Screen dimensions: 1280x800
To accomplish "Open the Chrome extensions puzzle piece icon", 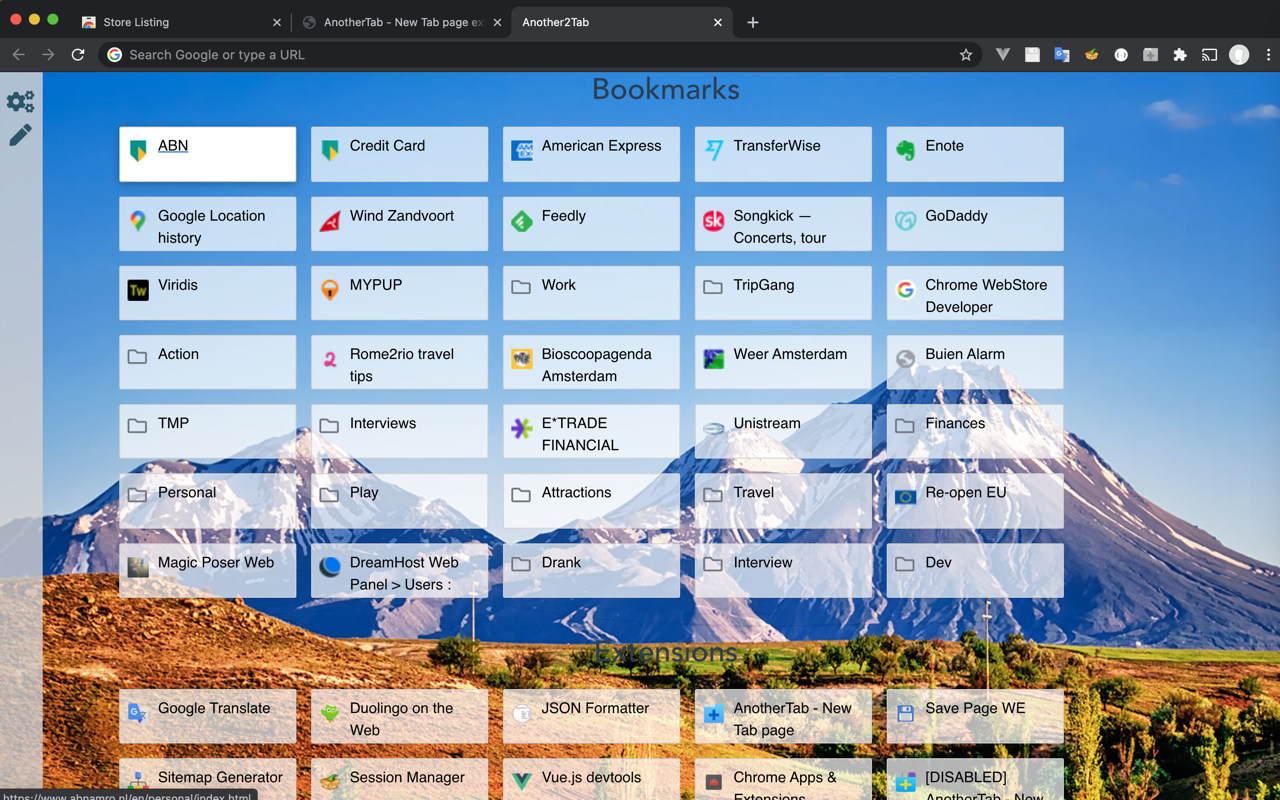I will click(x=1180, y=55).
